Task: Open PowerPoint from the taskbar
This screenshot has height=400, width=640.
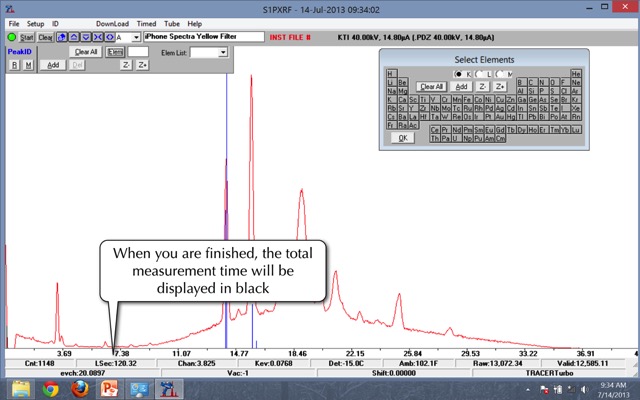Action: [109, 389]
